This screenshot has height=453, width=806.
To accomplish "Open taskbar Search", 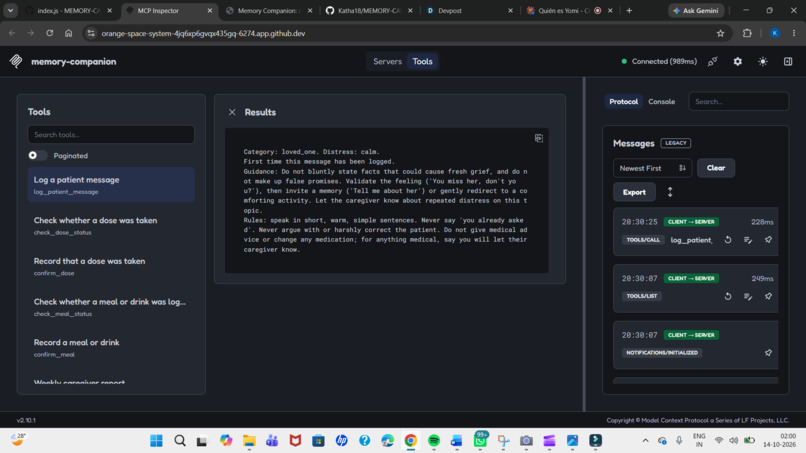I will 179,441.
